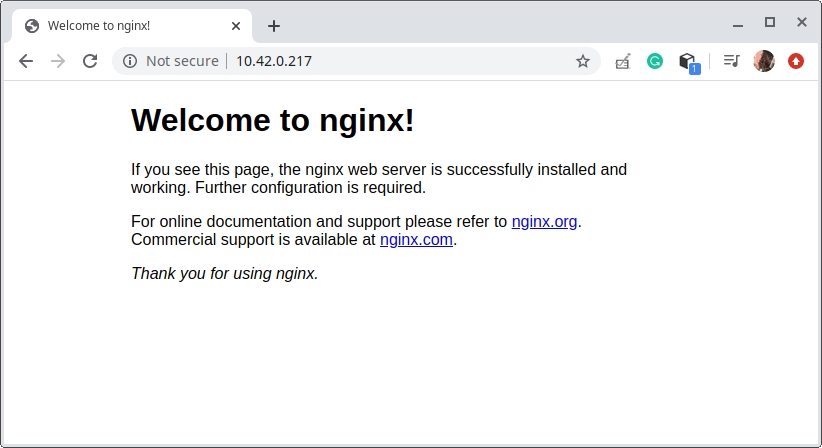
Task: Bookmark this page with the star
Action: point(583,61)
